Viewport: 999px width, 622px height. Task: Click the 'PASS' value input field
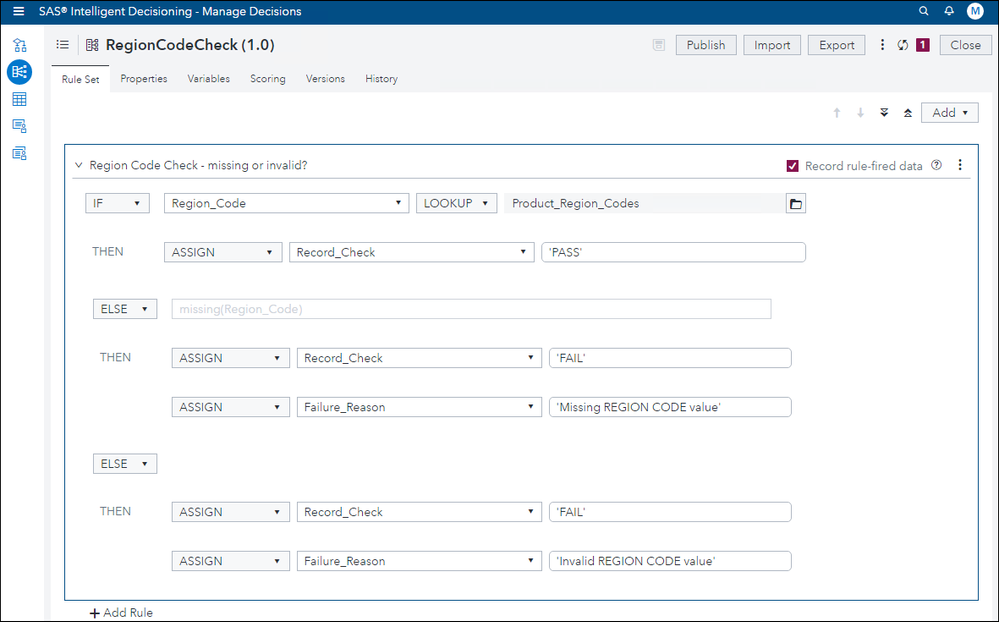[x=672, y=253]
